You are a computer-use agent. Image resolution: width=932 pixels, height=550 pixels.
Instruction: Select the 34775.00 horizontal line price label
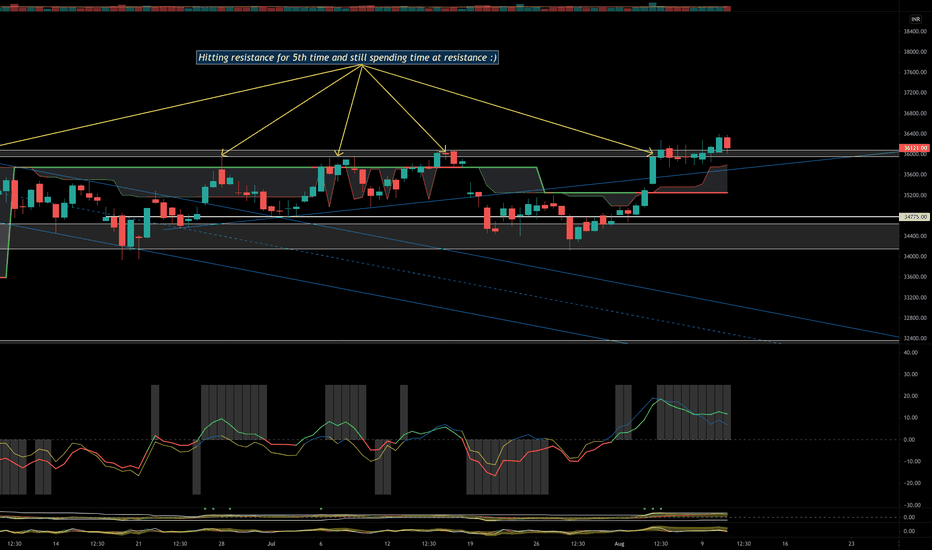[914, 217]
